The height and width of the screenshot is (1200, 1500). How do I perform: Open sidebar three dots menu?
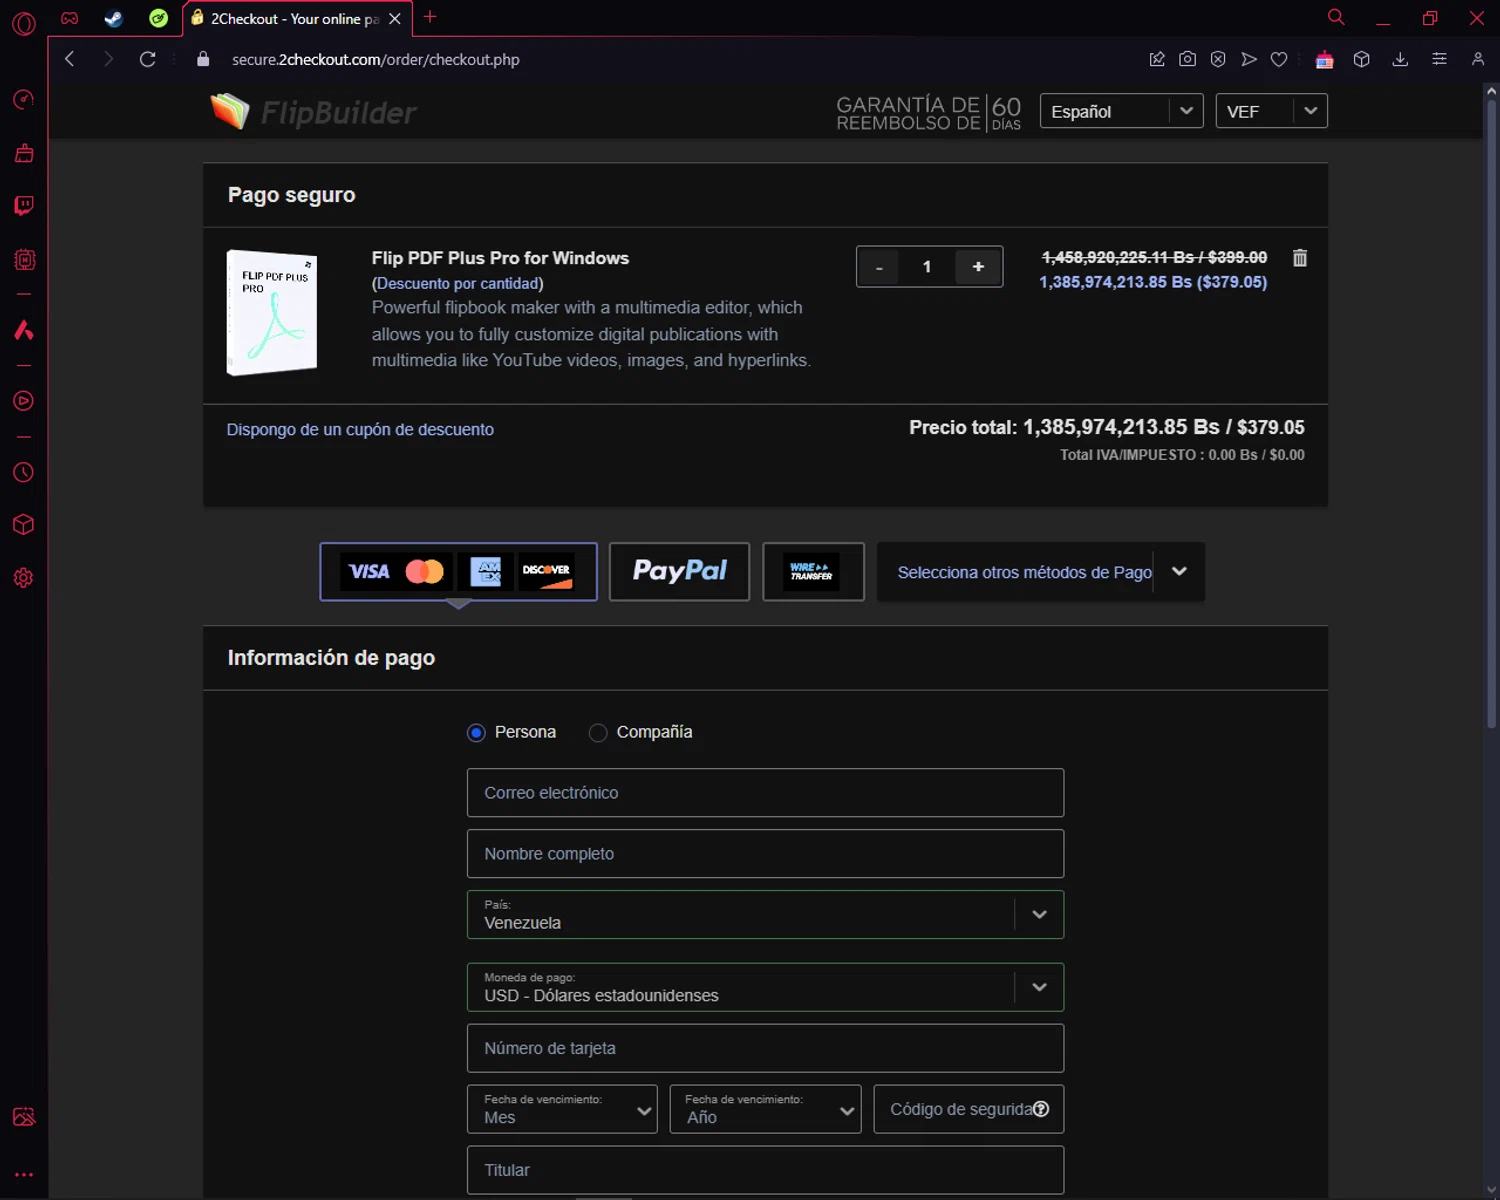24,1175
